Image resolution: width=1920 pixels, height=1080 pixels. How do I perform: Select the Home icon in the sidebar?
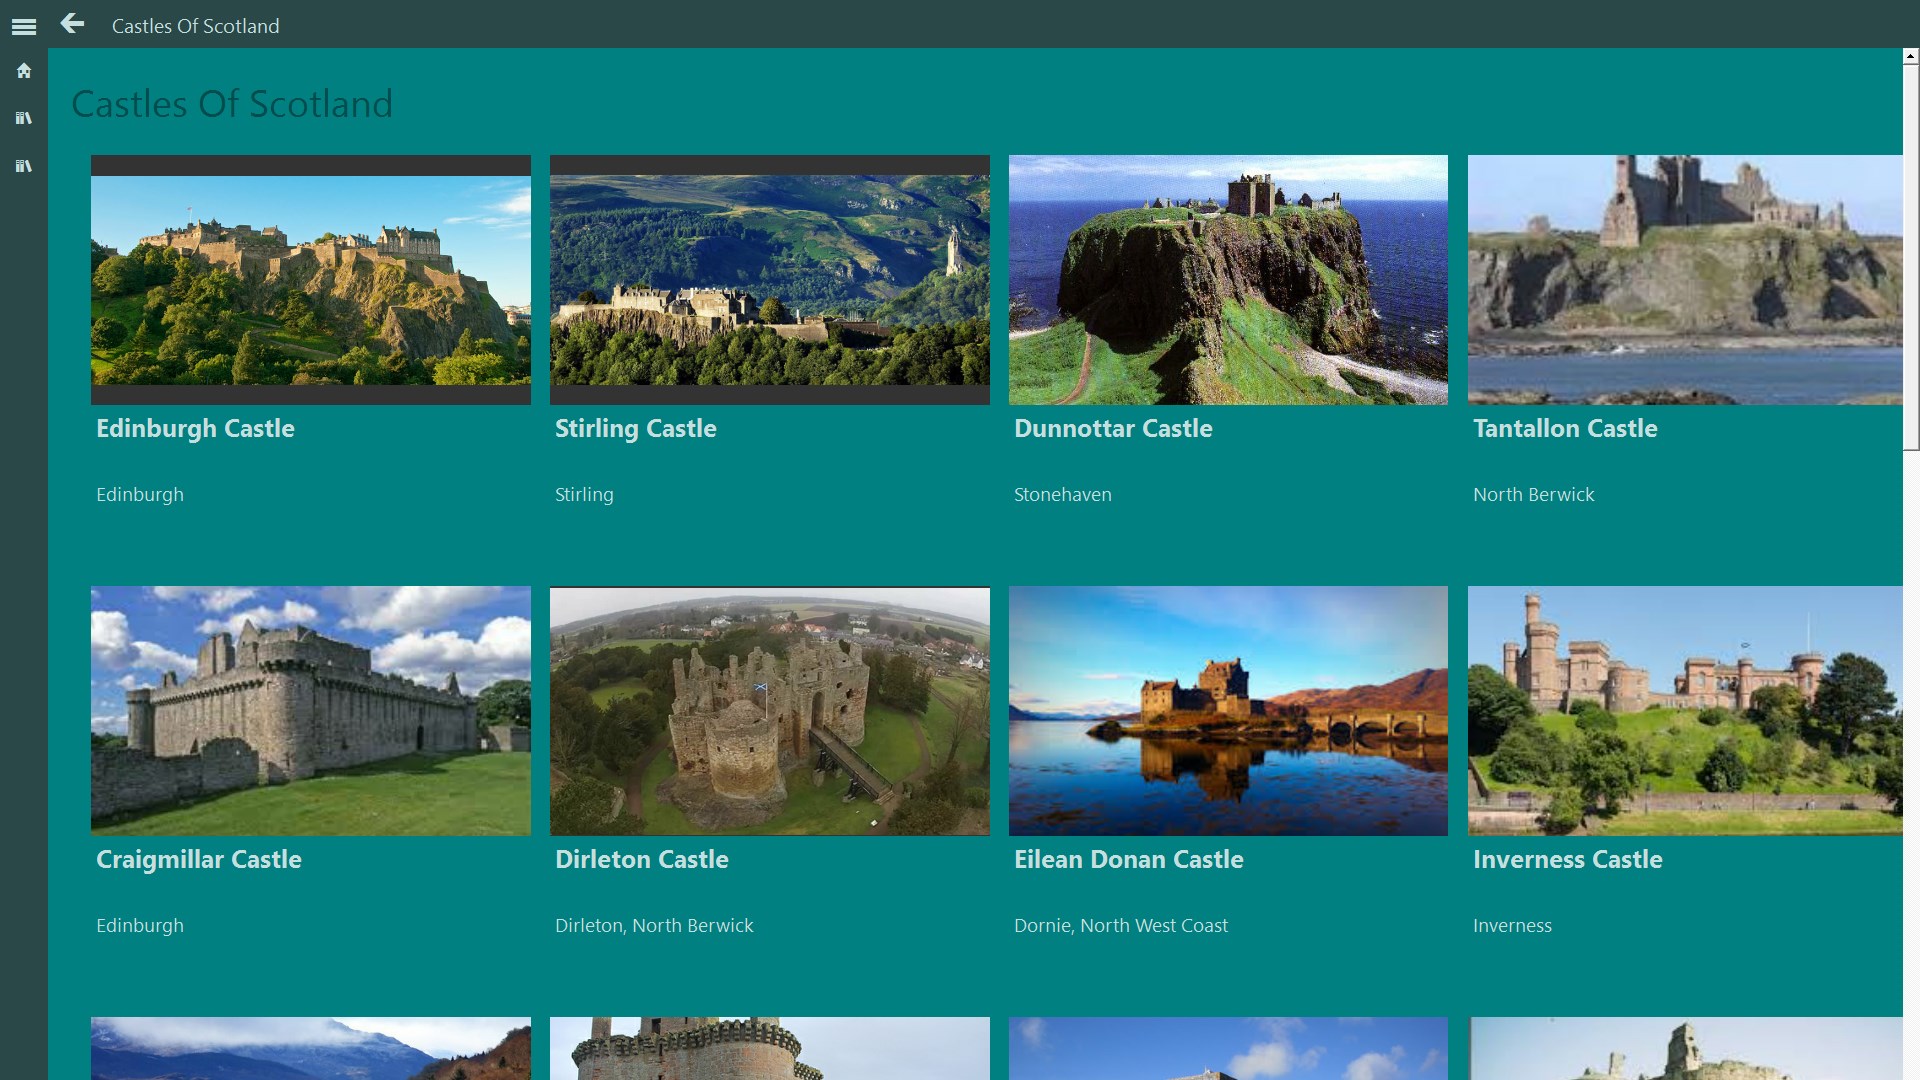[x=23, y=70]
